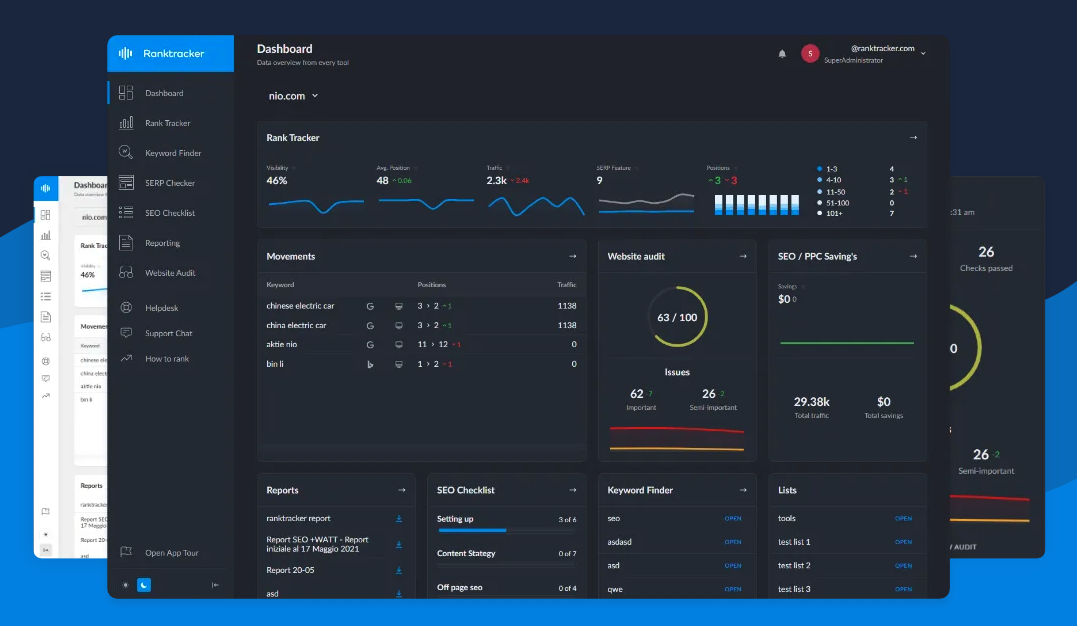Click the Keyword Finder magnifier icon in sidebar
1077x626 pixels.
click(x=126, y=153)
